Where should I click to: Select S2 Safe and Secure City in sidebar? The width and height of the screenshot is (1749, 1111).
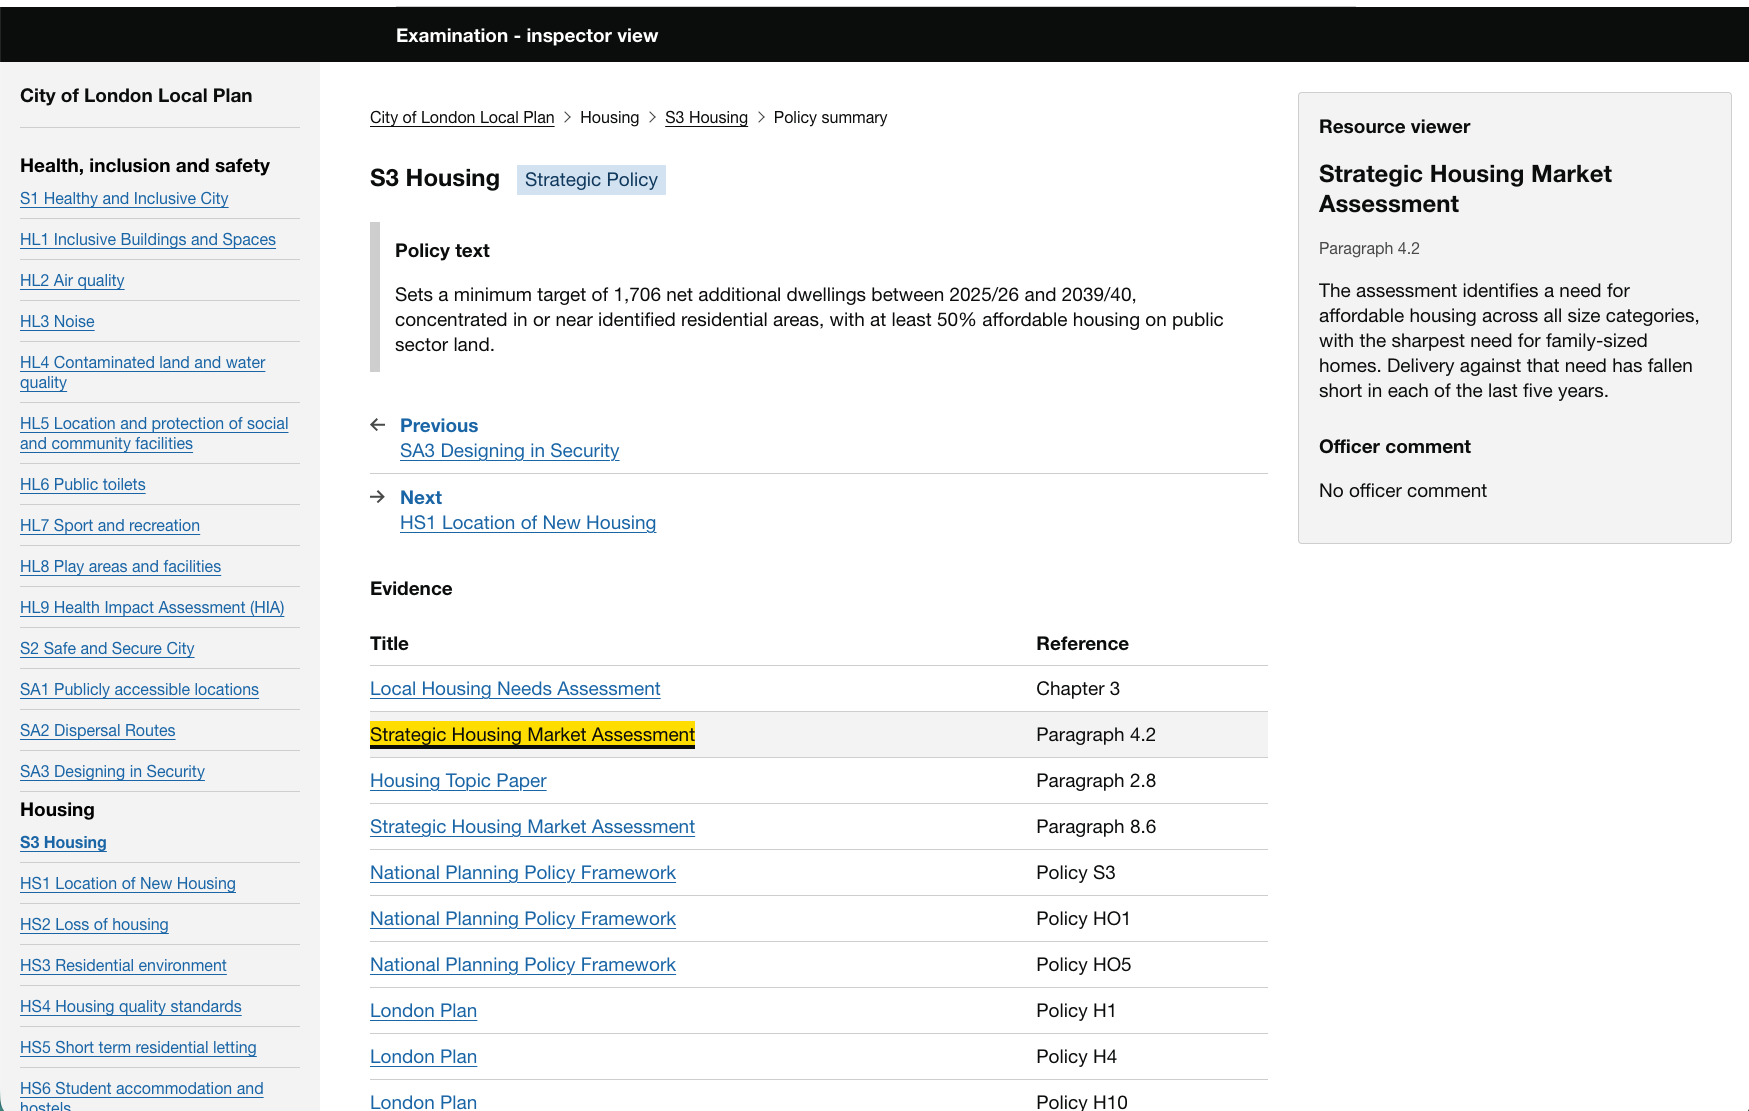[x=107, y=648]
